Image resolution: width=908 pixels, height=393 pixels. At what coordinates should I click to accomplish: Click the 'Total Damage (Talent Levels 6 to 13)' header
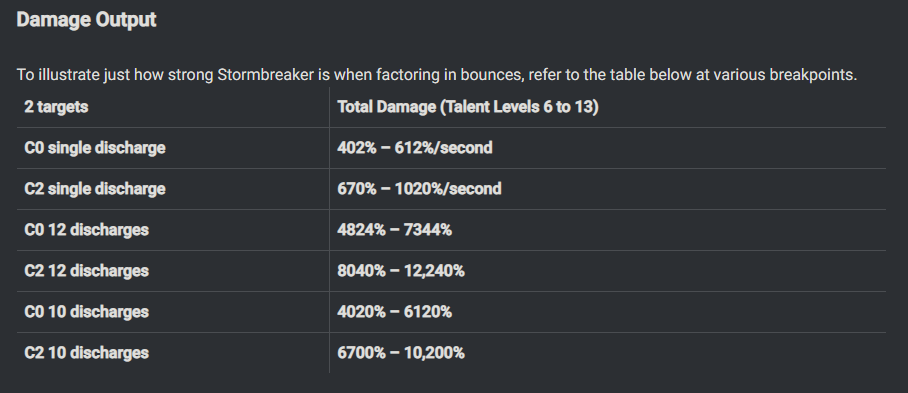tap(468, 107)
